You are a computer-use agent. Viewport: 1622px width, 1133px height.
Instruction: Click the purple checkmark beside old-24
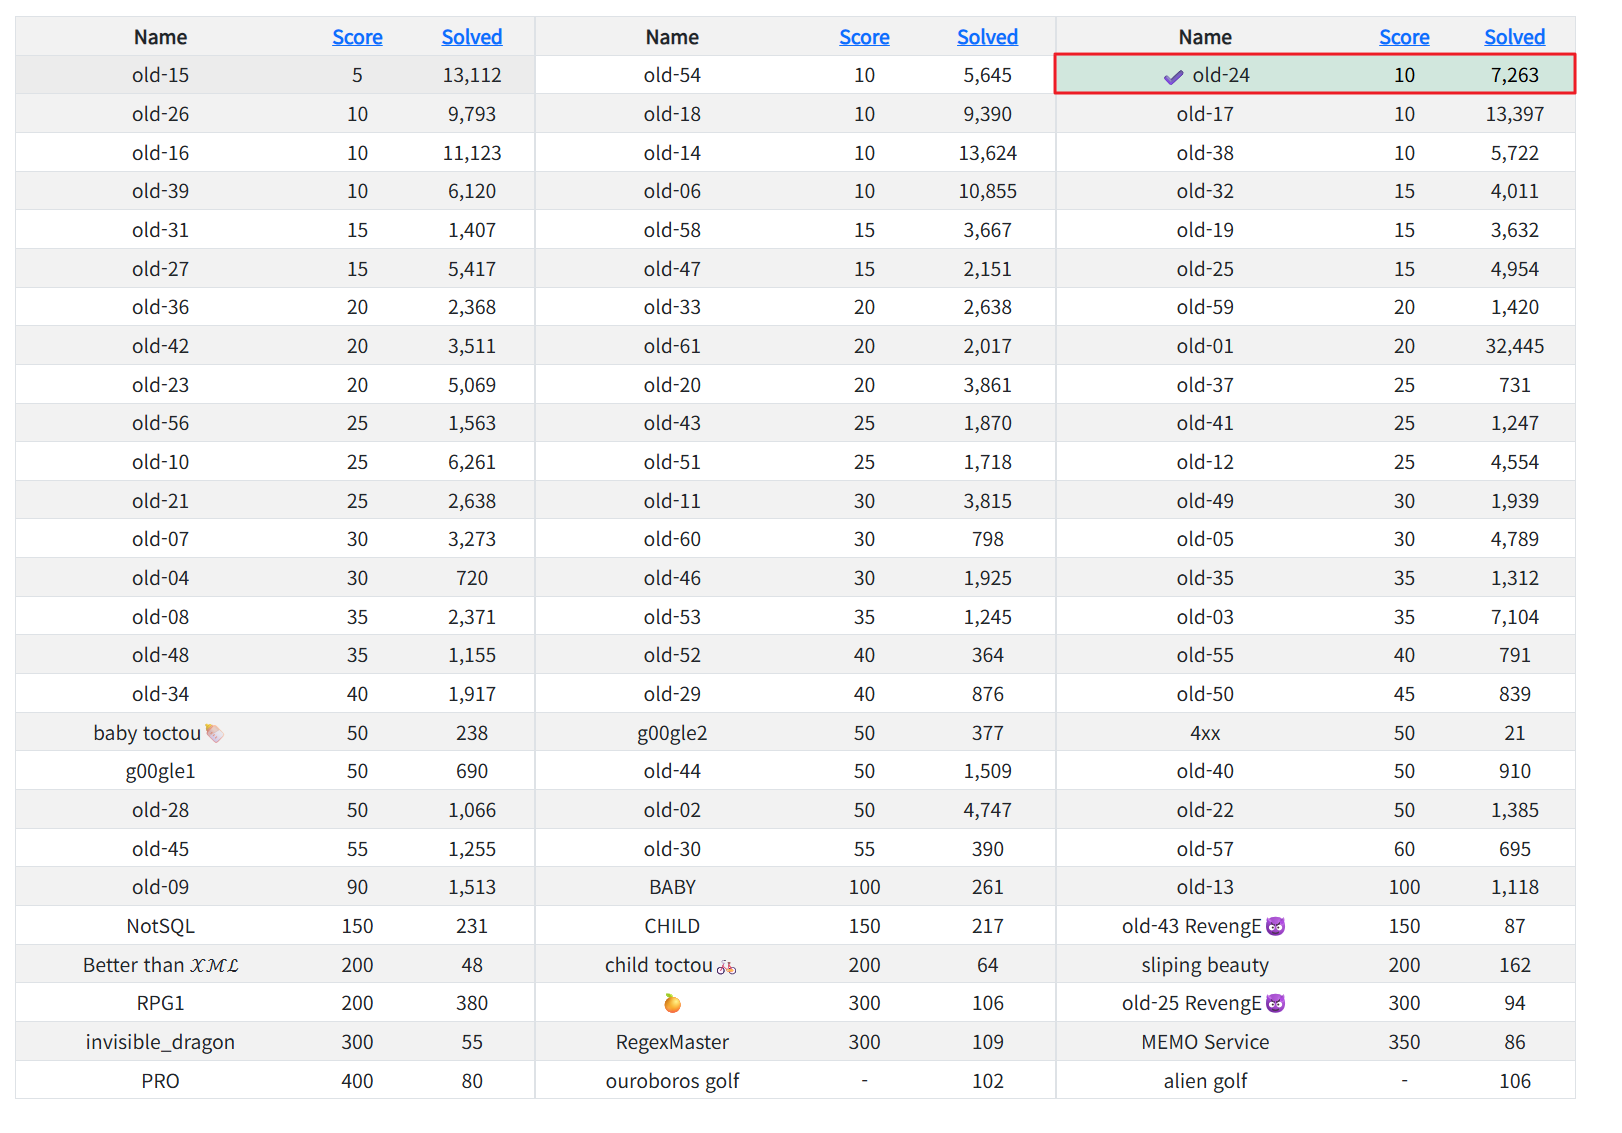click(1173, 77)
